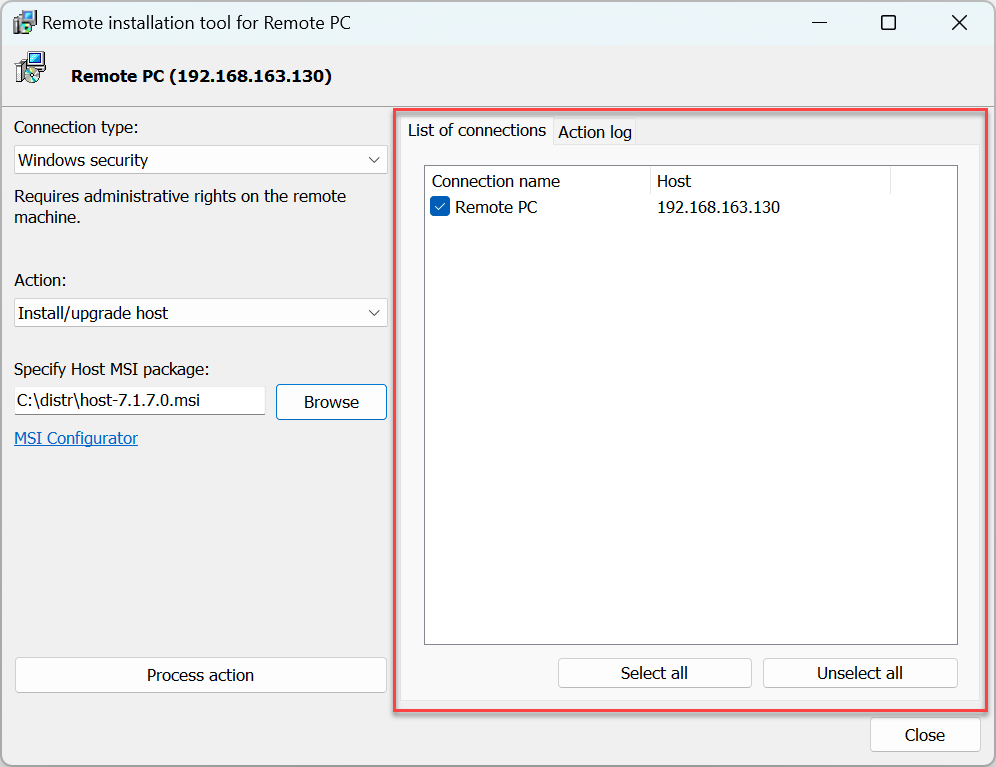Click the installer icon in the title bar

(25, 23)
